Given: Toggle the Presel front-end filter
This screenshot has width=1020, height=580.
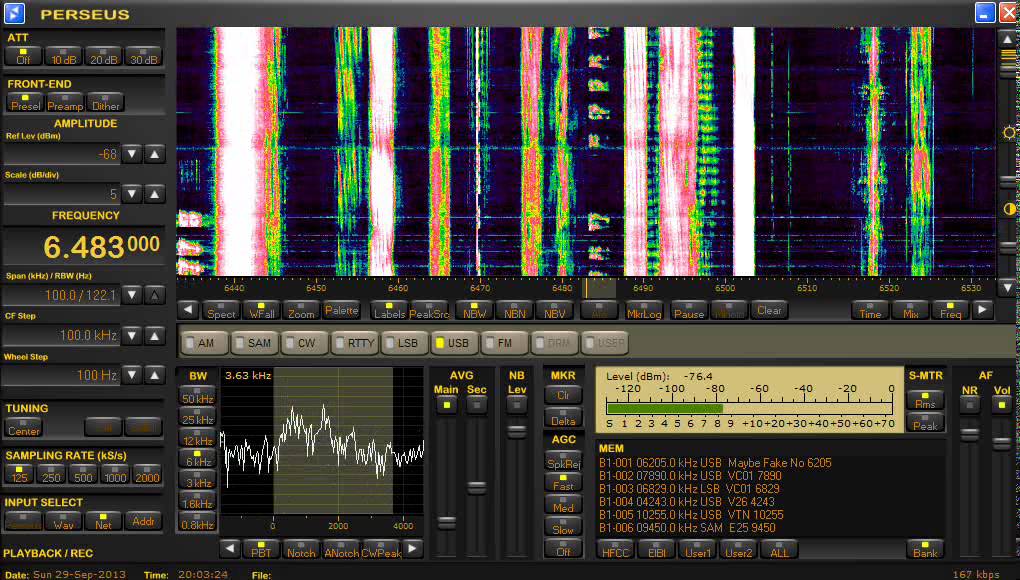Looking at the screenshot, I should click(x=25, y=102).
